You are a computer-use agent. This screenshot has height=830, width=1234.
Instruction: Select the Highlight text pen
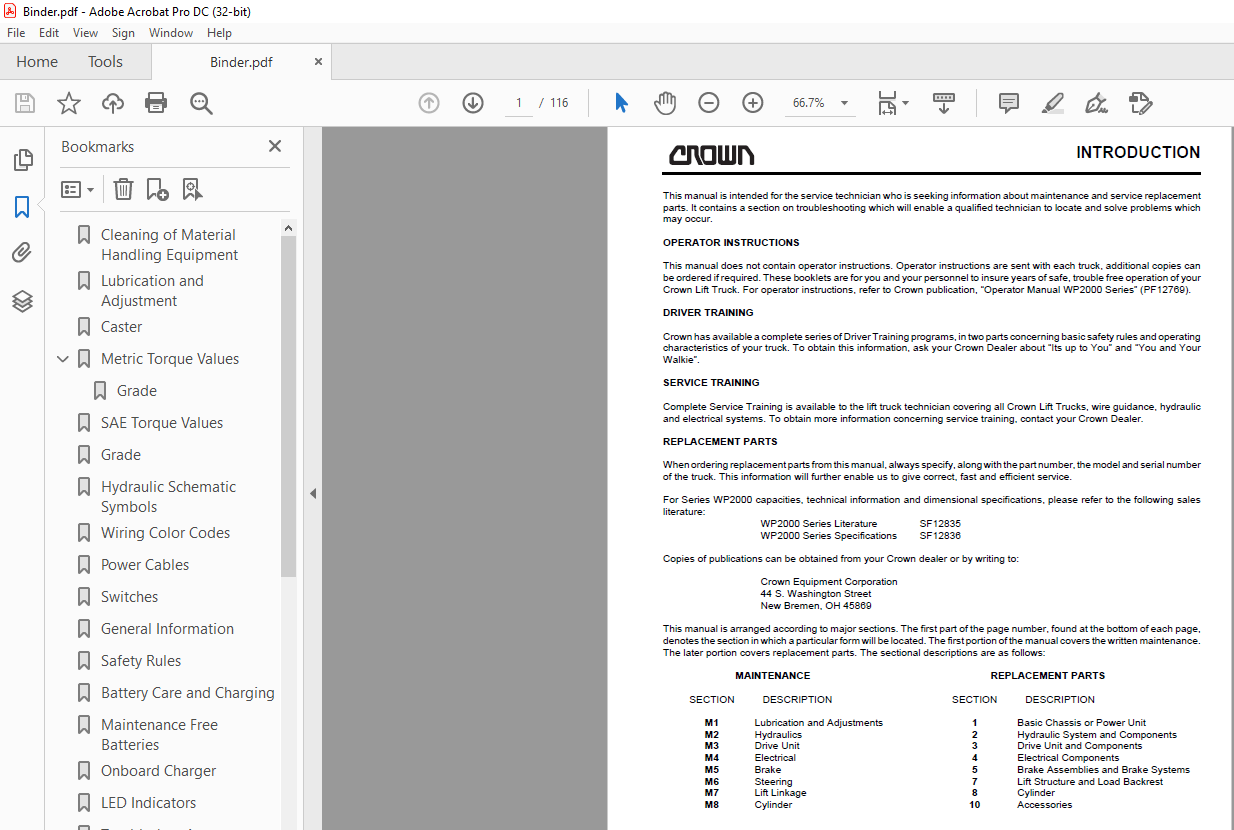[x=1052, y=103]
